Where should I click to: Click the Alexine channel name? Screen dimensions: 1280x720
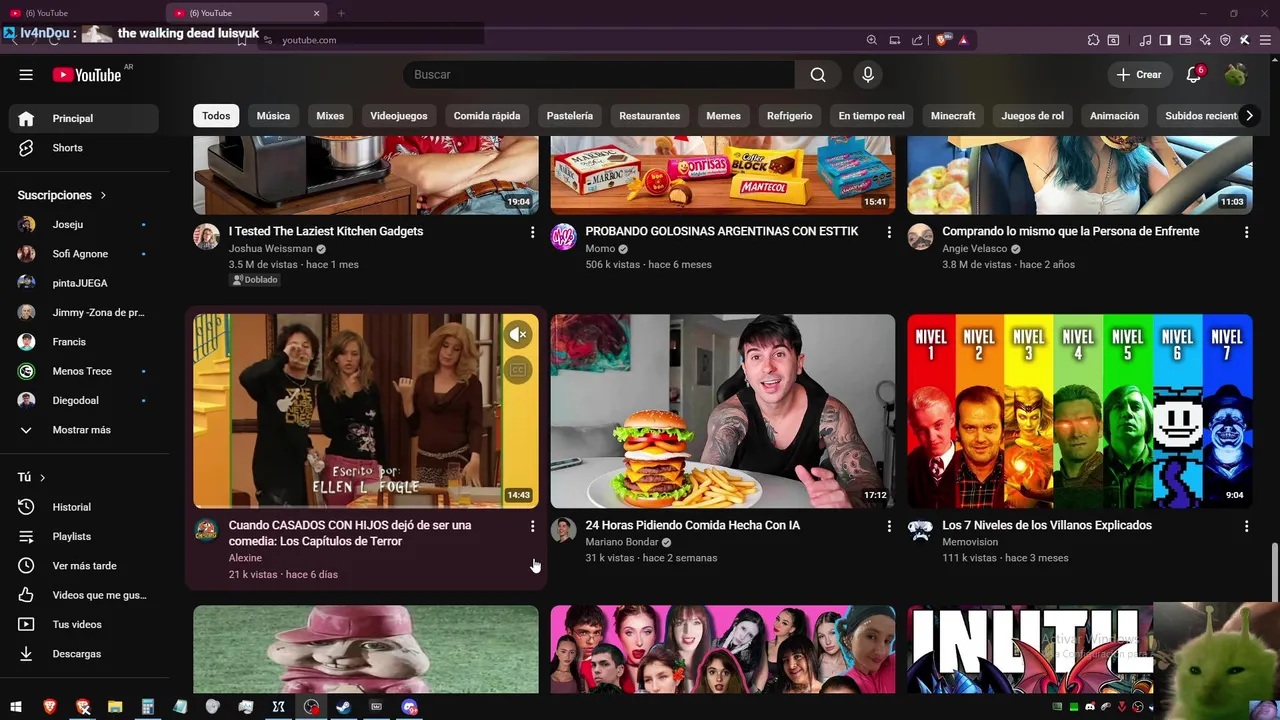(246, 558)
